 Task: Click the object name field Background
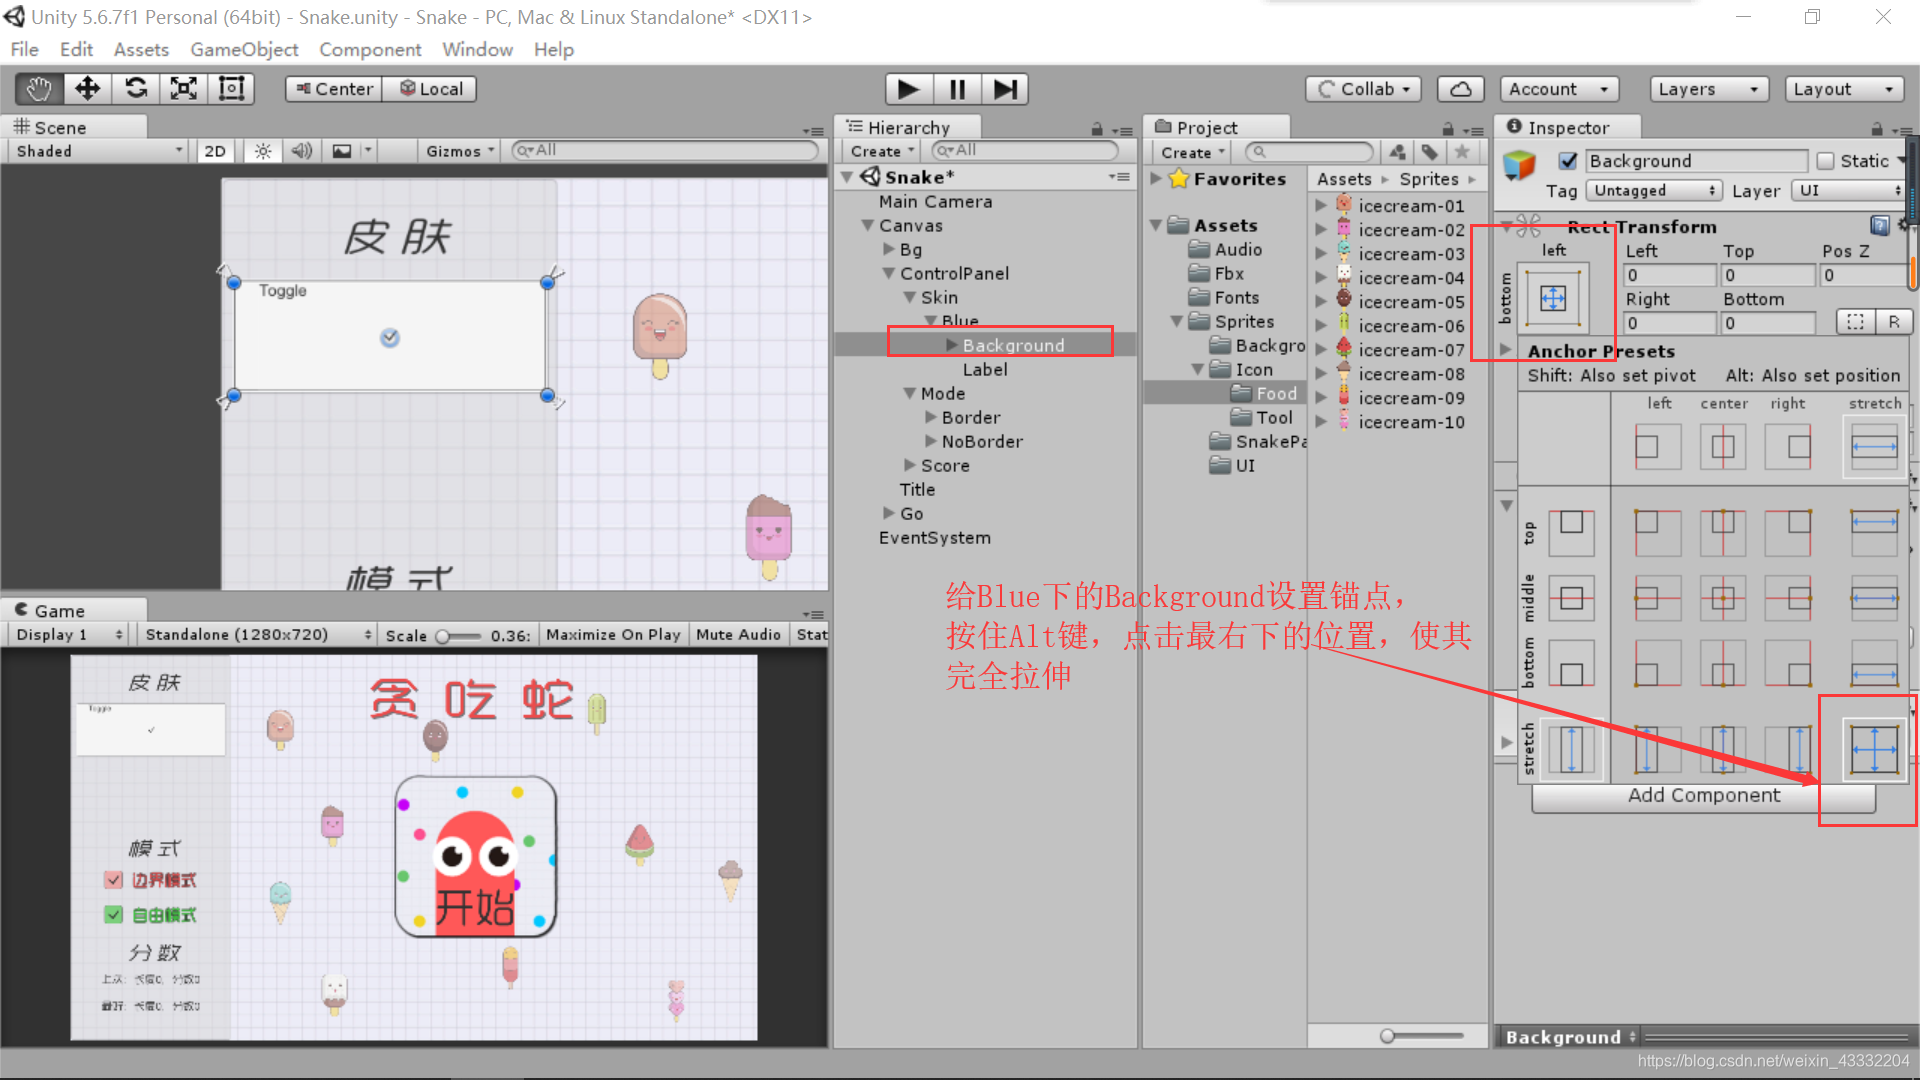point(1696,161)
